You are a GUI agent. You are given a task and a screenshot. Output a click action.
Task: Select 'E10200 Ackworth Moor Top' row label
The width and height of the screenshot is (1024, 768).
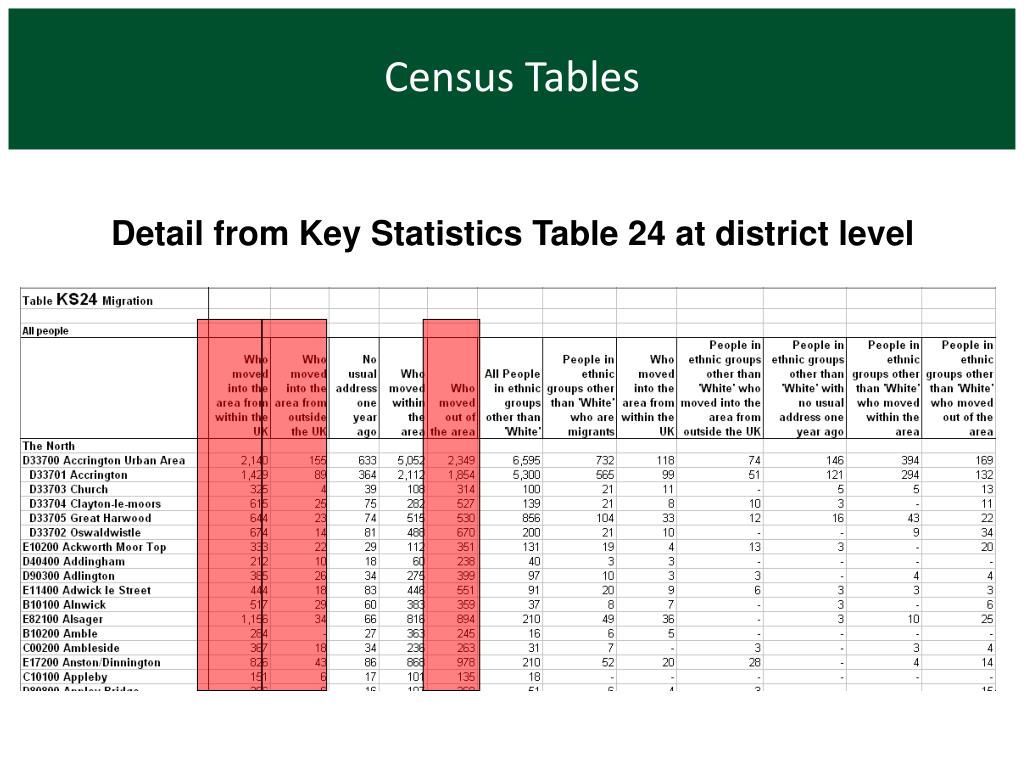point(94,547)
